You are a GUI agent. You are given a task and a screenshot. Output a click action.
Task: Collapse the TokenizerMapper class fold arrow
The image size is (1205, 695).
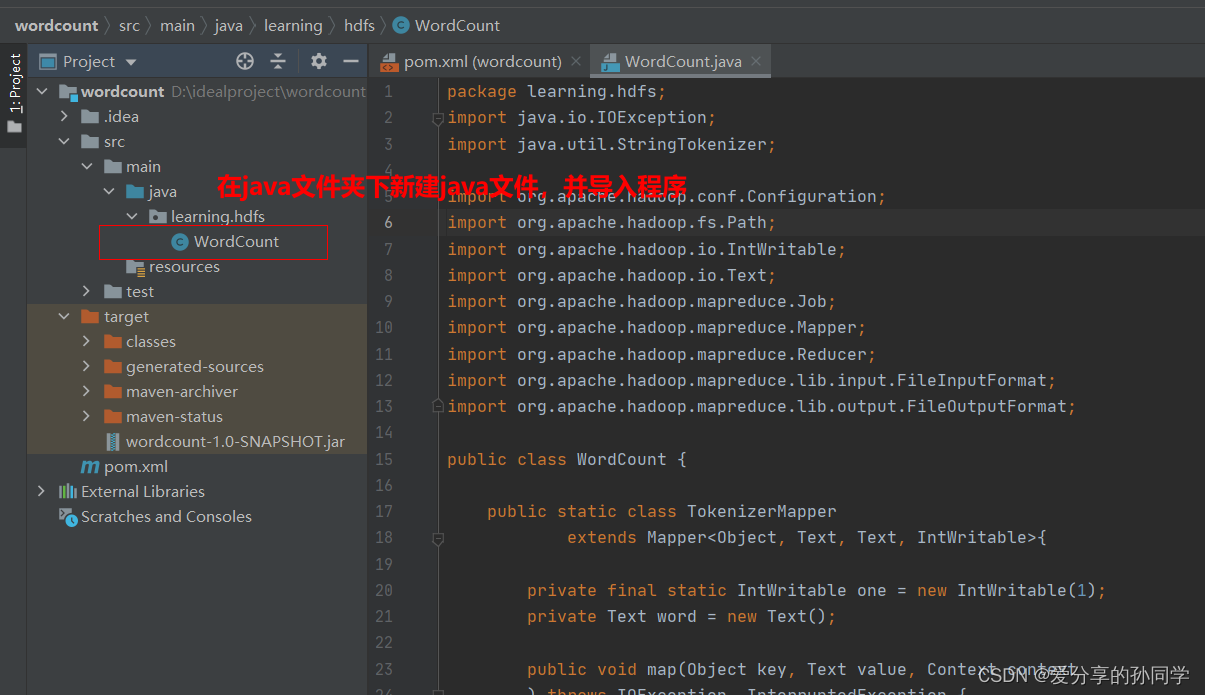(437, 538)
